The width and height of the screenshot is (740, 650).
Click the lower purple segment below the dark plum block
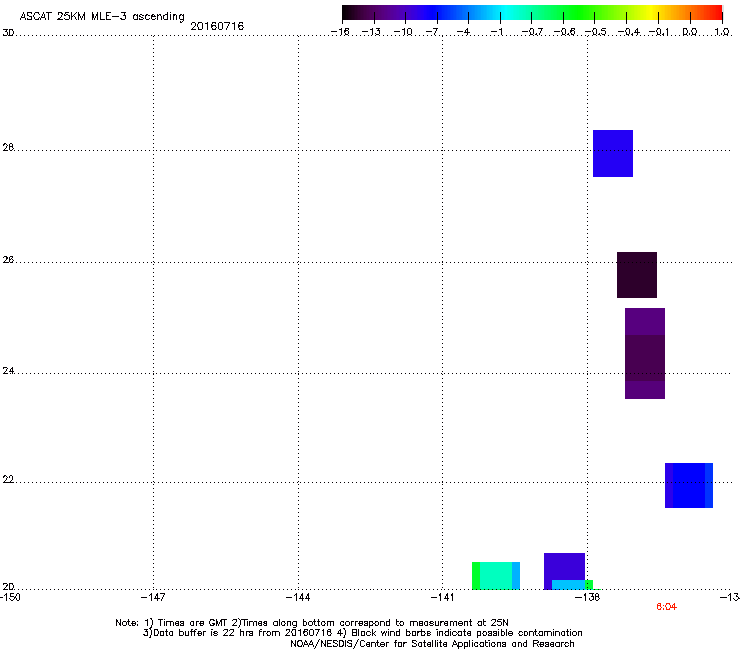coord(645,390)
